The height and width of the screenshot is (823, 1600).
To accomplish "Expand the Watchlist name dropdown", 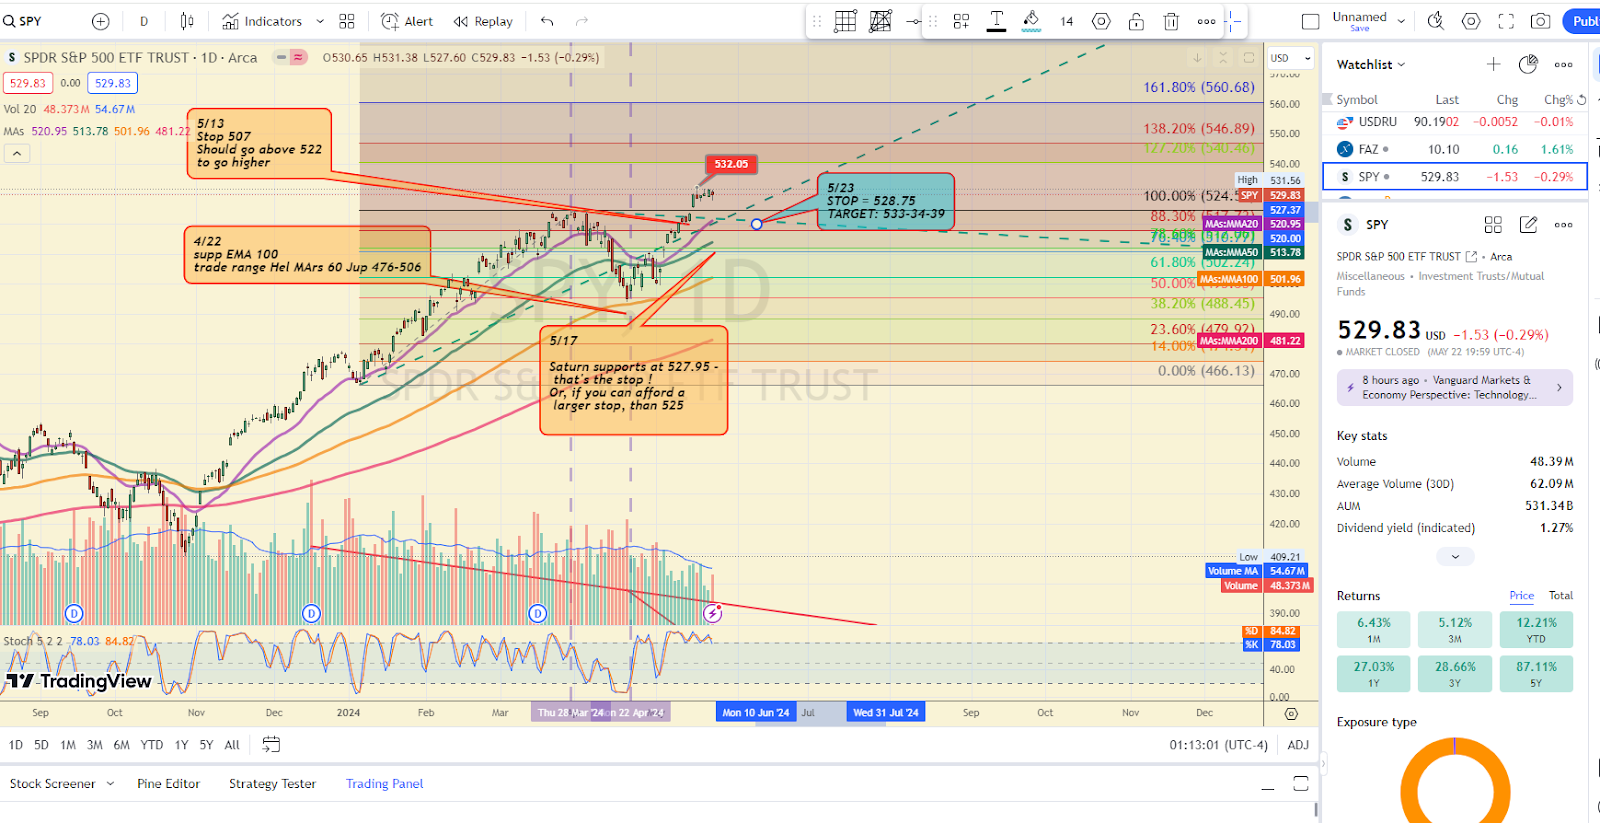I will (x=1371, y=64).
